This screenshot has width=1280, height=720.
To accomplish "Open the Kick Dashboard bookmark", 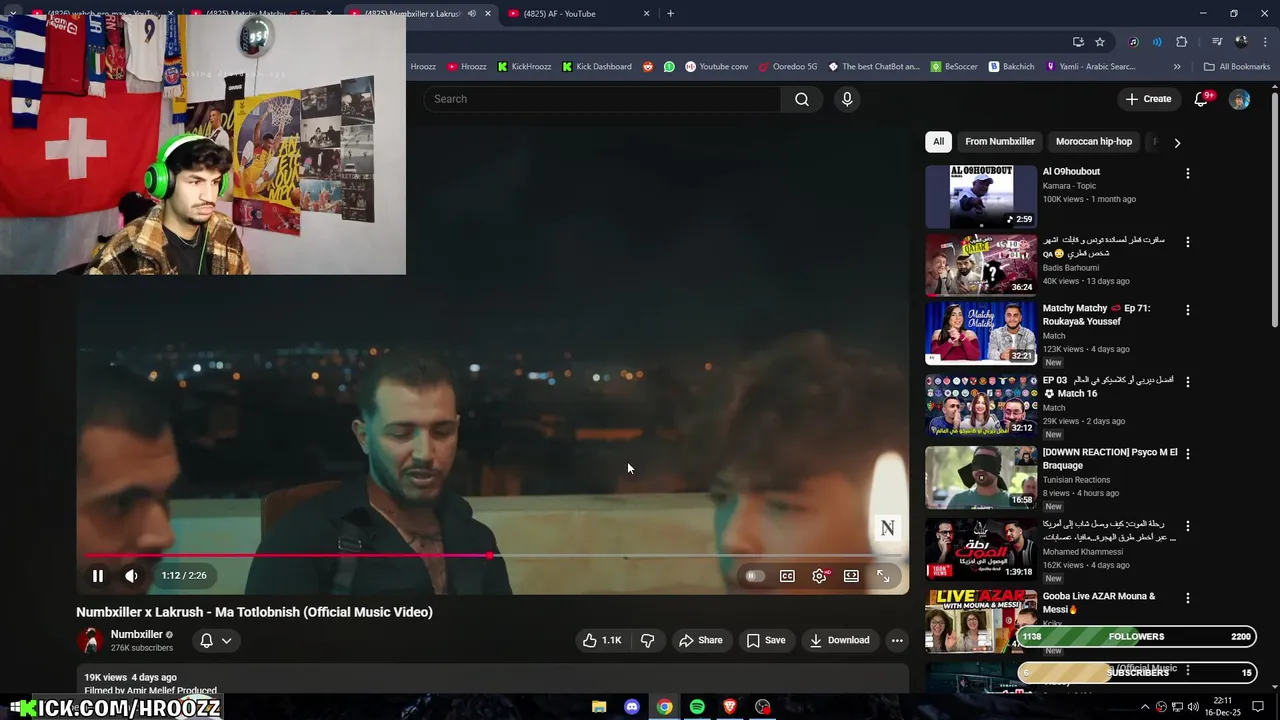I will 596,67.
